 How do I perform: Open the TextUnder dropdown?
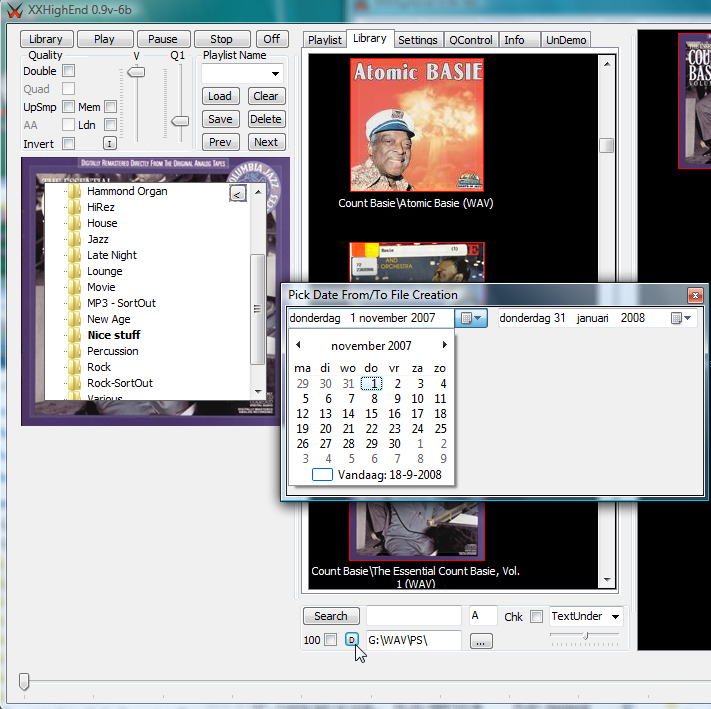point(615,617)
